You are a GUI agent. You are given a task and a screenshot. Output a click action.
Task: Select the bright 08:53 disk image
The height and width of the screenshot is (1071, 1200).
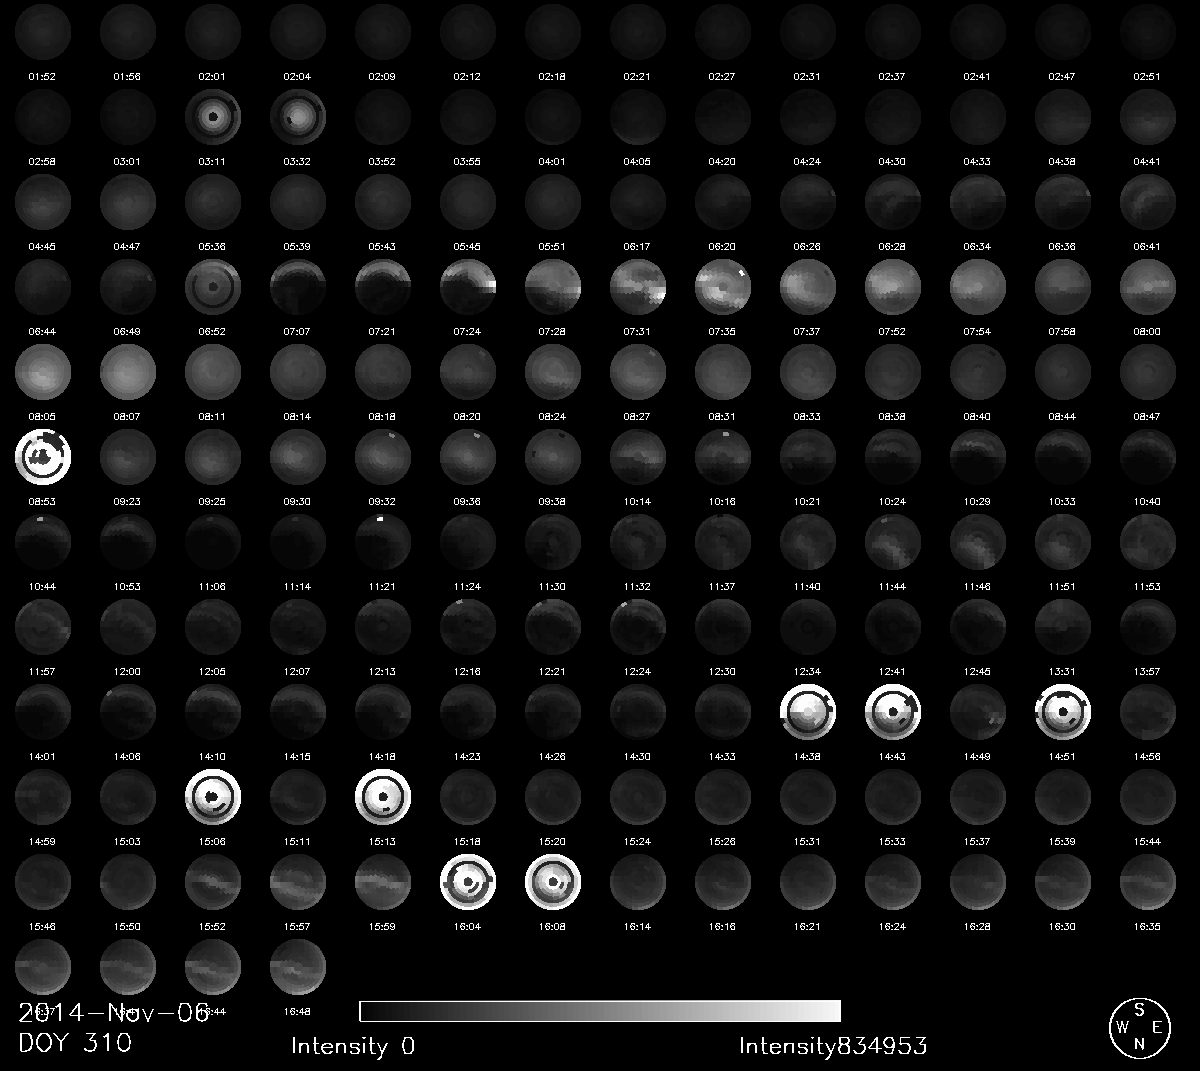[42, 457]
